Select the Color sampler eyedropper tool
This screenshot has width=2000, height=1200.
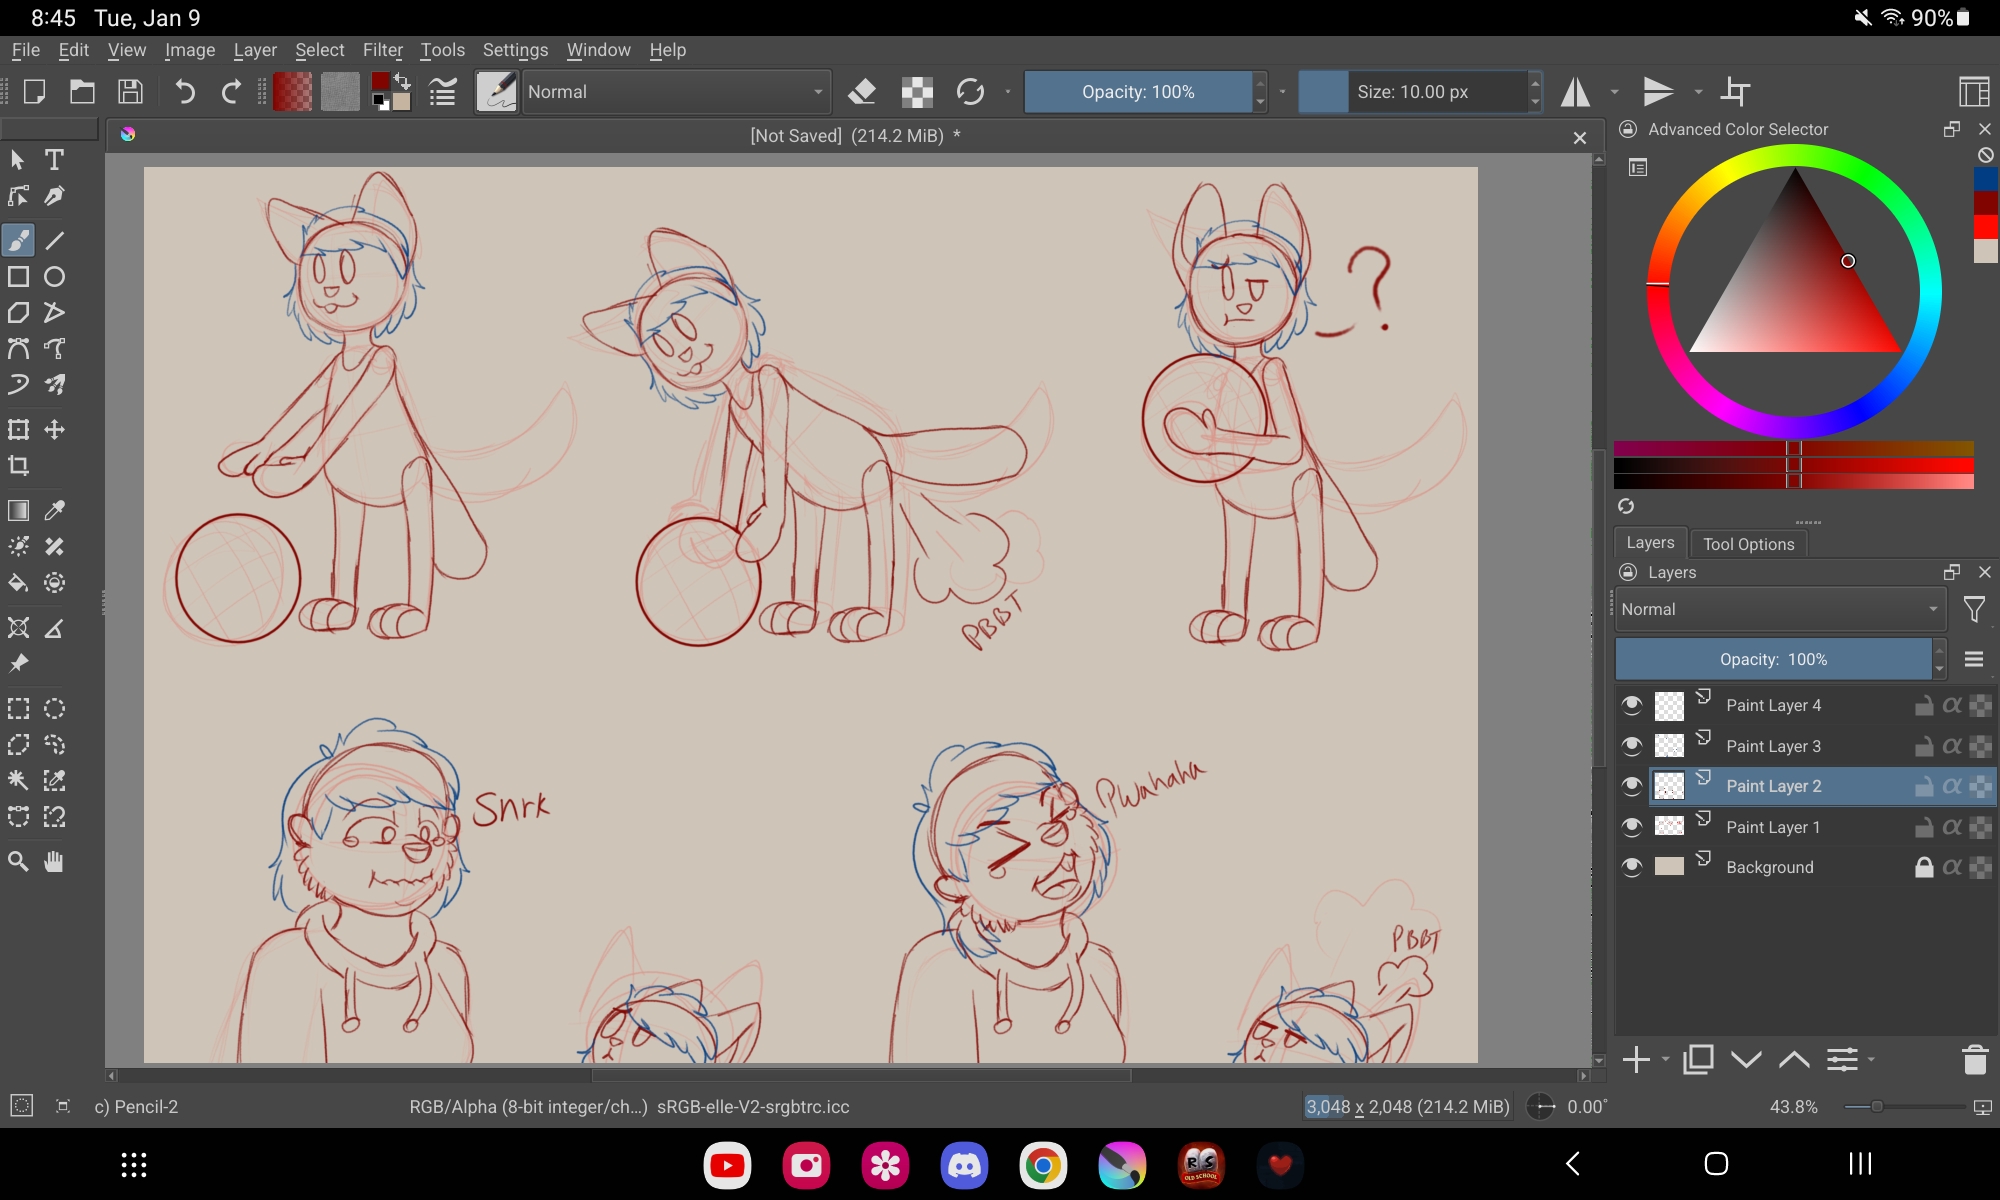pos(54,511)
